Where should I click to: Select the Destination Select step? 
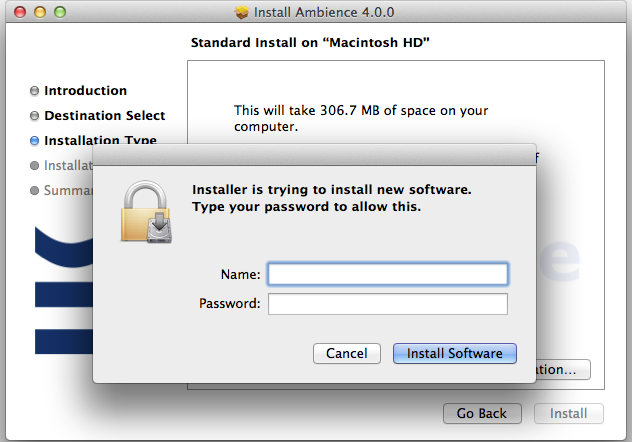coord(105,116)
